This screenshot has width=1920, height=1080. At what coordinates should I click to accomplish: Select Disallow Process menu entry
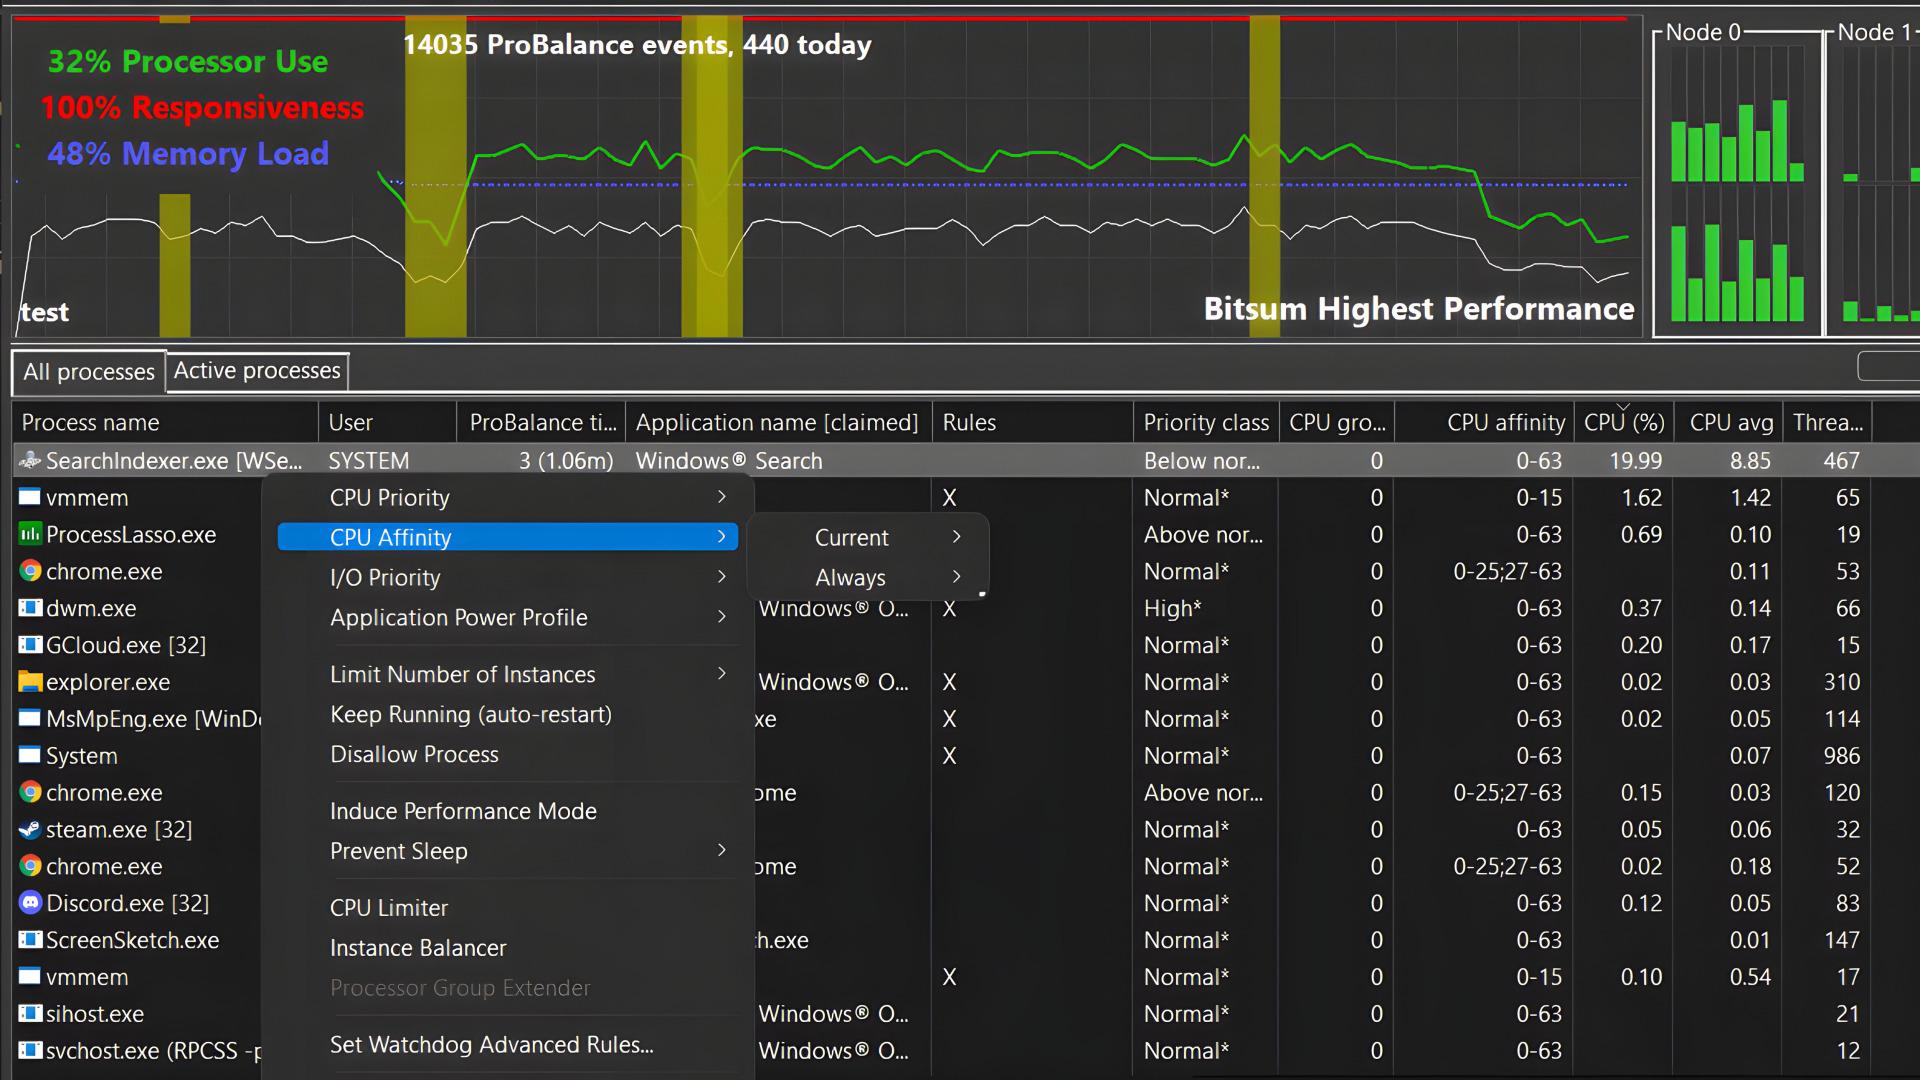(414, 755)
